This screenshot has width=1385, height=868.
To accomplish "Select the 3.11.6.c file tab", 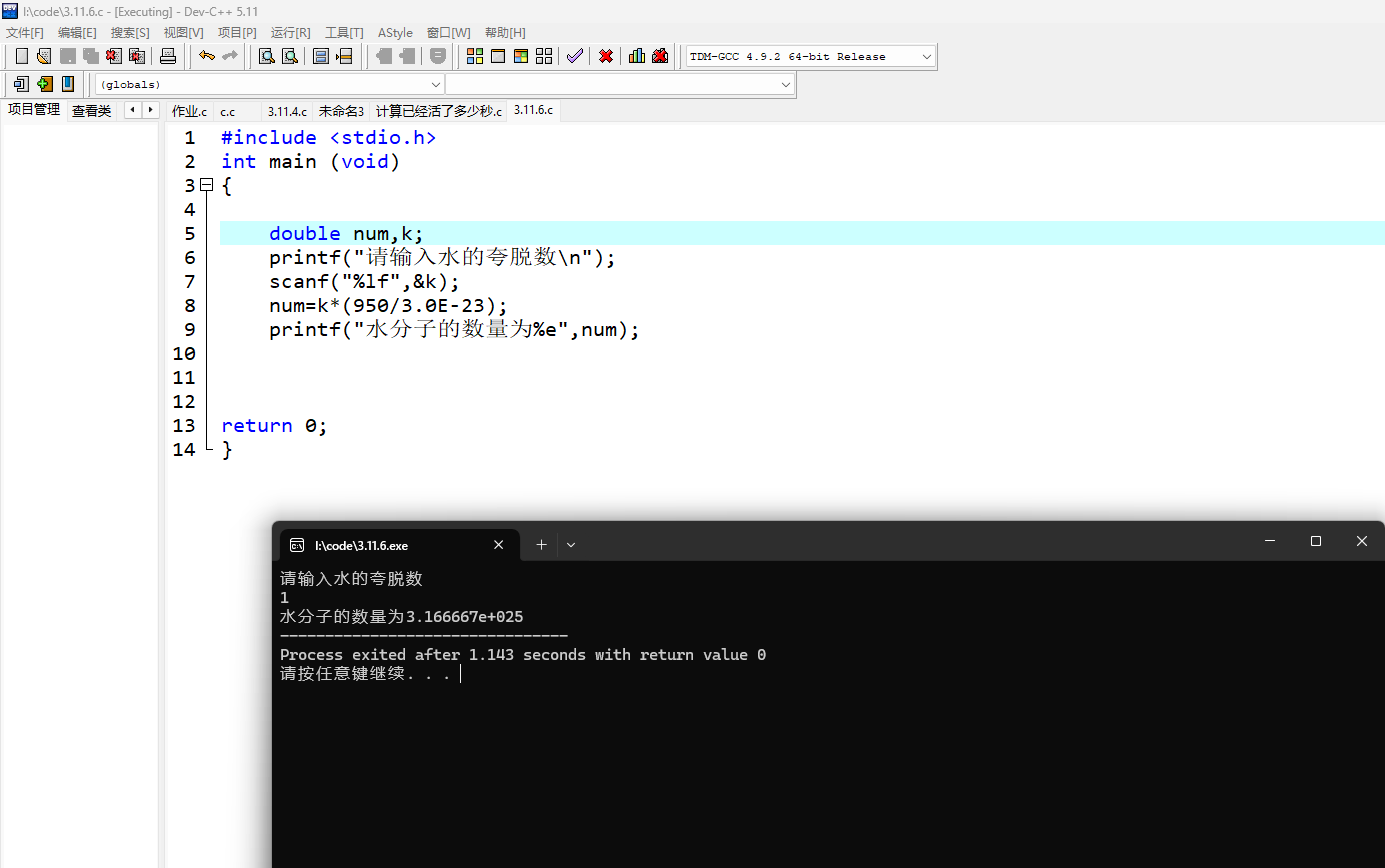I will tap(533, 110).
